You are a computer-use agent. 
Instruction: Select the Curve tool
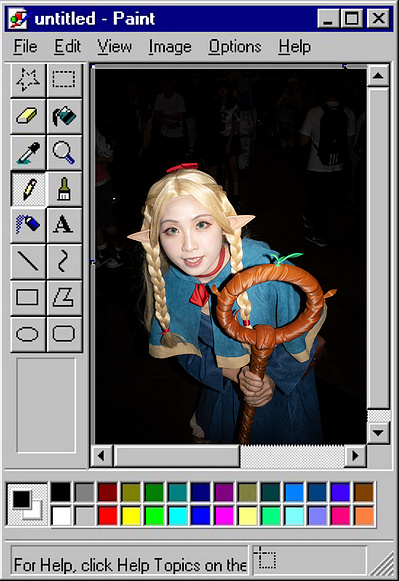pos(64,261)
